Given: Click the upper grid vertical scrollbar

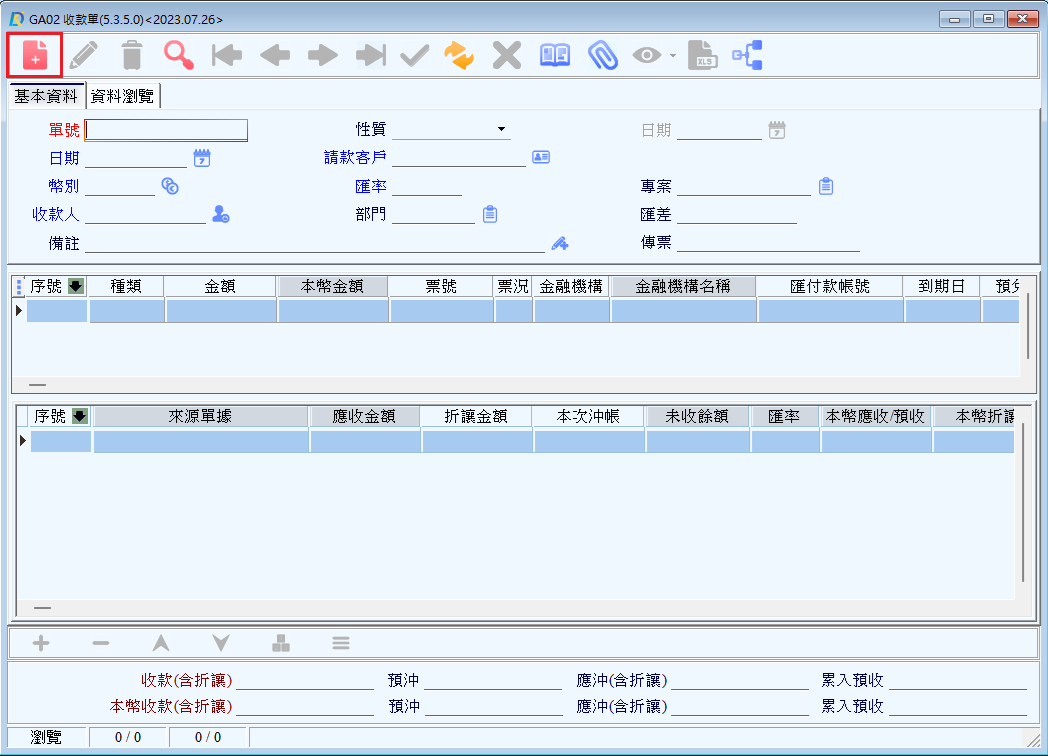Looking at the screenshot, I should [x=1027, y=325].
